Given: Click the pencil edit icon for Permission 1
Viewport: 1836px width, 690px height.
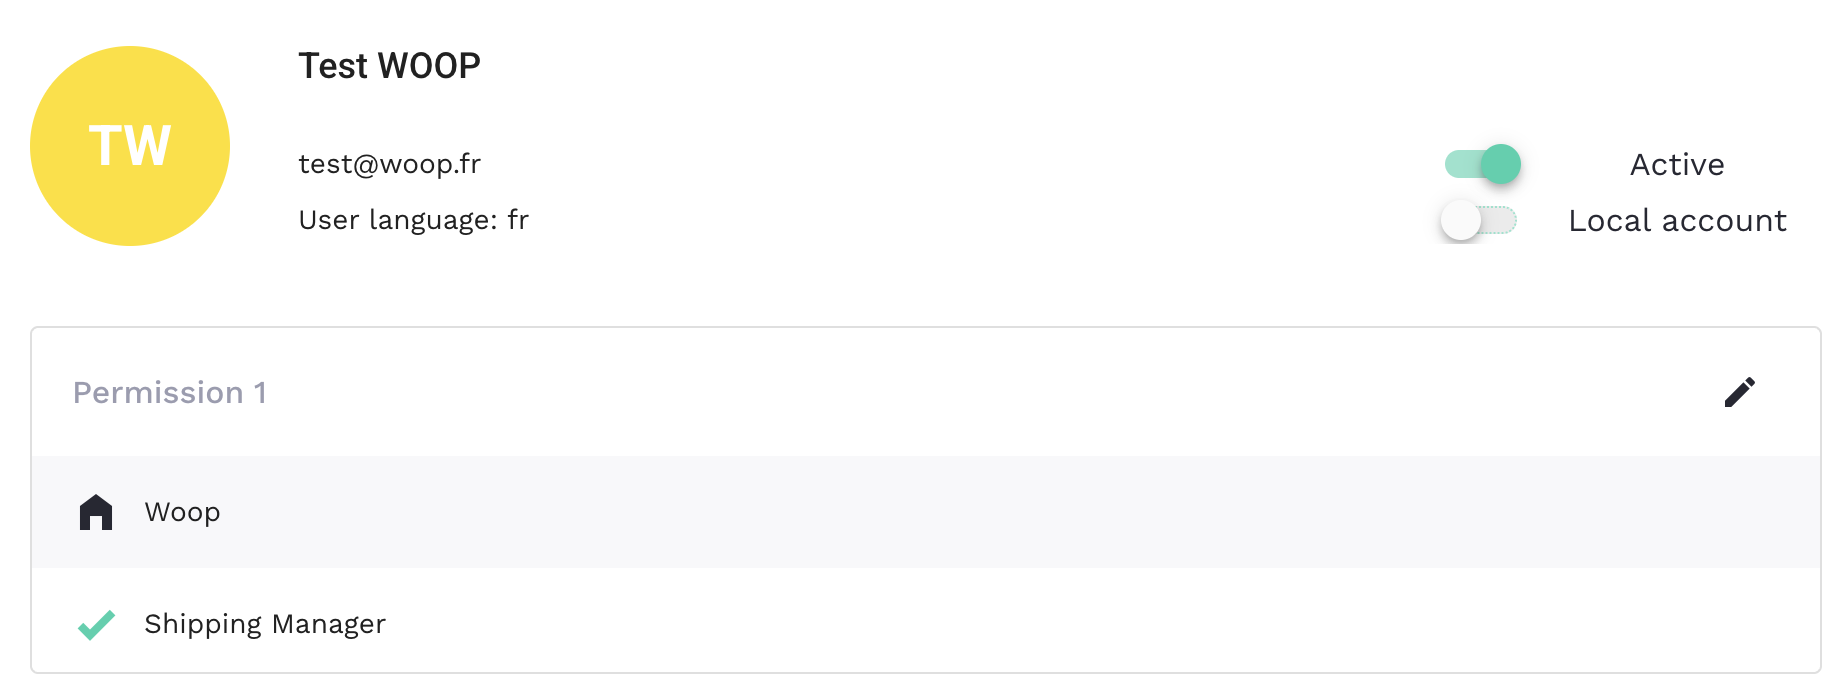Looking at the screenshot, I should [1739, 392].
